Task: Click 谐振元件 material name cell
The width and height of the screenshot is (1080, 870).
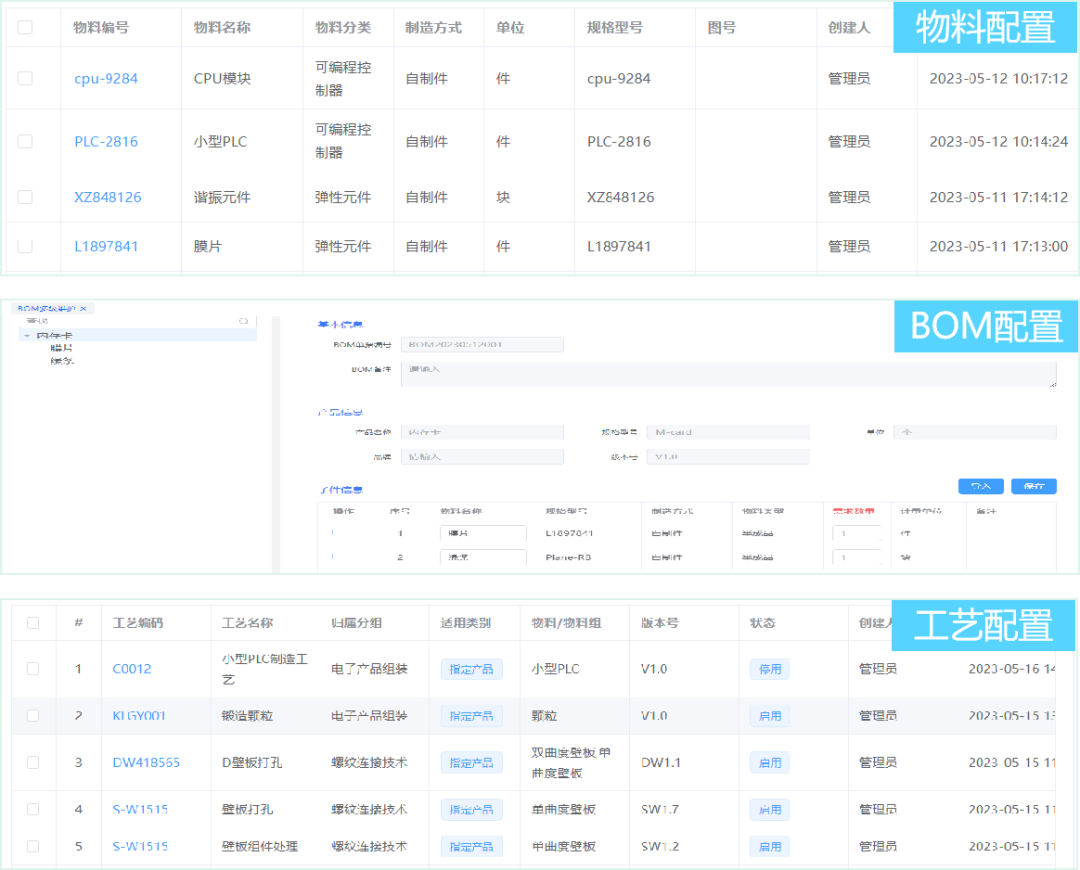Action: [222, 197]
